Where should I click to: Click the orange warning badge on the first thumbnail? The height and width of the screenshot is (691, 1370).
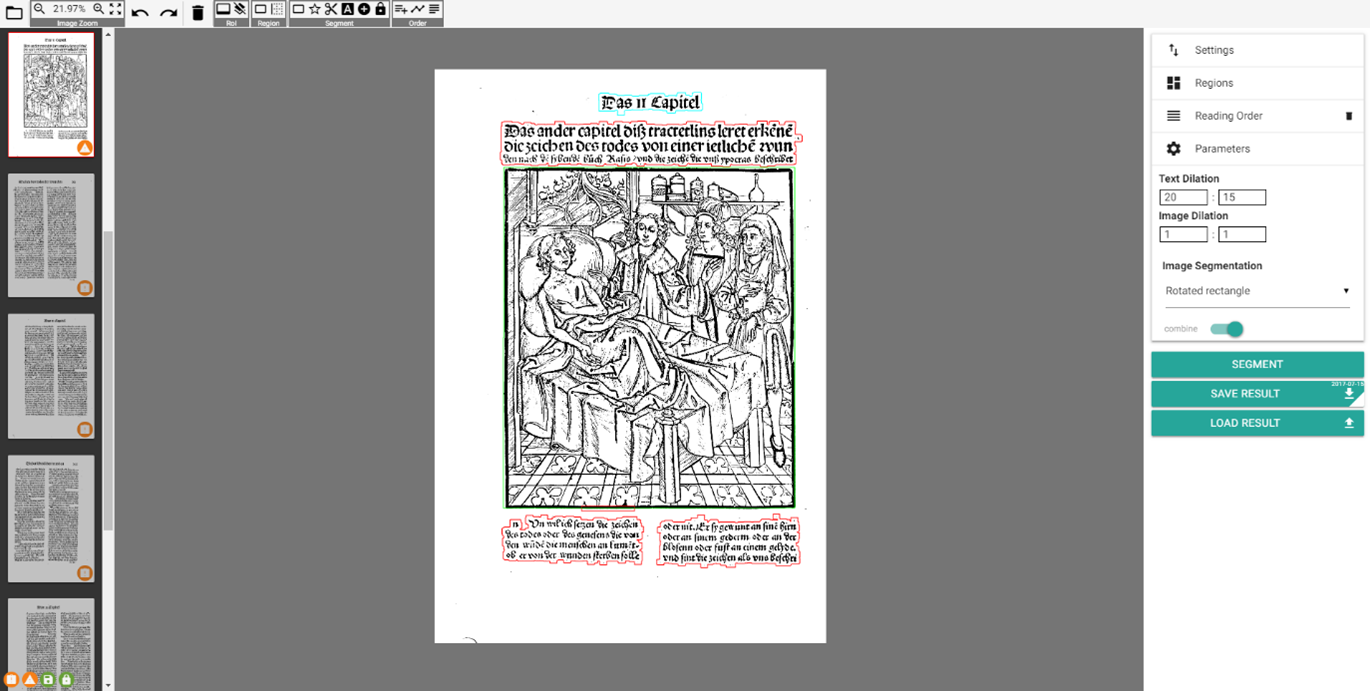point(85,148)
